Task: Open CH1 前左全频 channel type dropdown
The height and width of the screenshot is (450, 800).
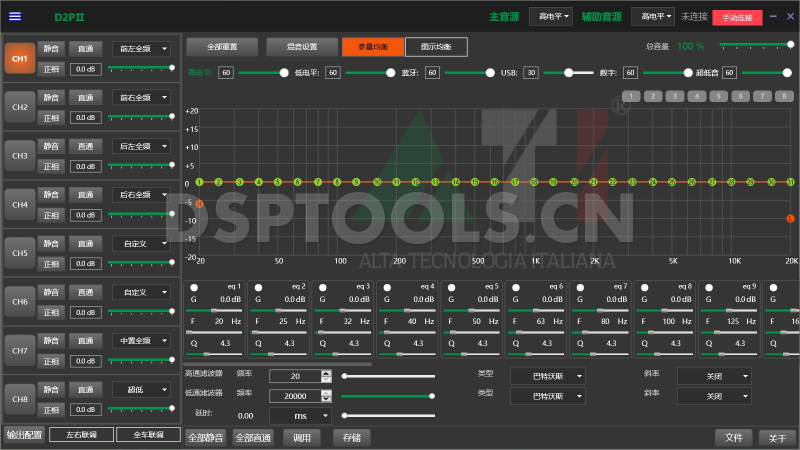Action: pyautogui.click(x=141, y=48)
